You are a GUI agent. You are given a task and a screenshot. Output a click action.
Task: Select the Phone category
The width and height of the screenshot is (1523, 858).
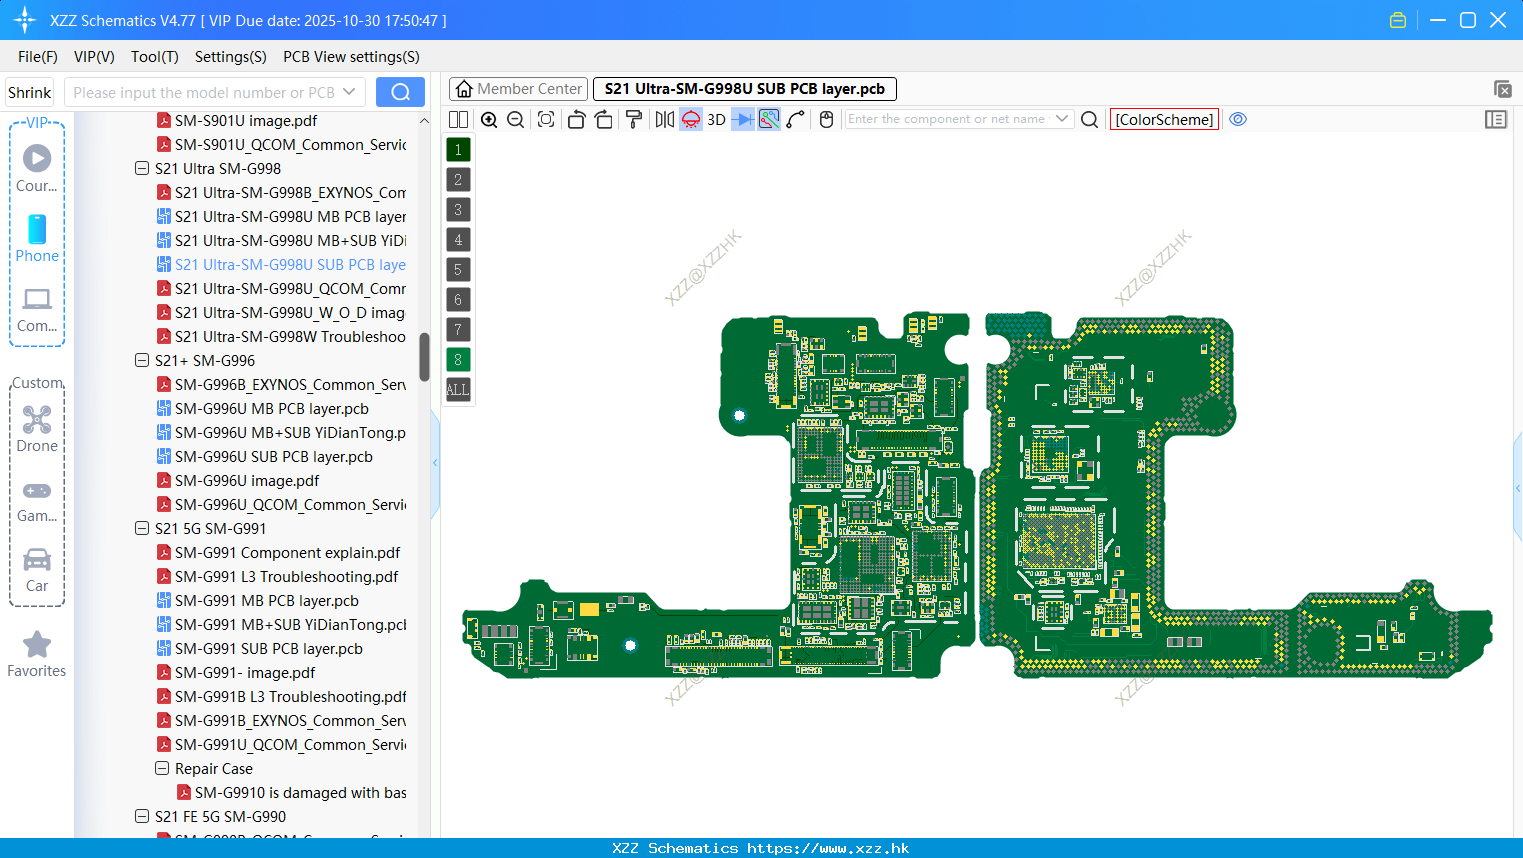37,239
